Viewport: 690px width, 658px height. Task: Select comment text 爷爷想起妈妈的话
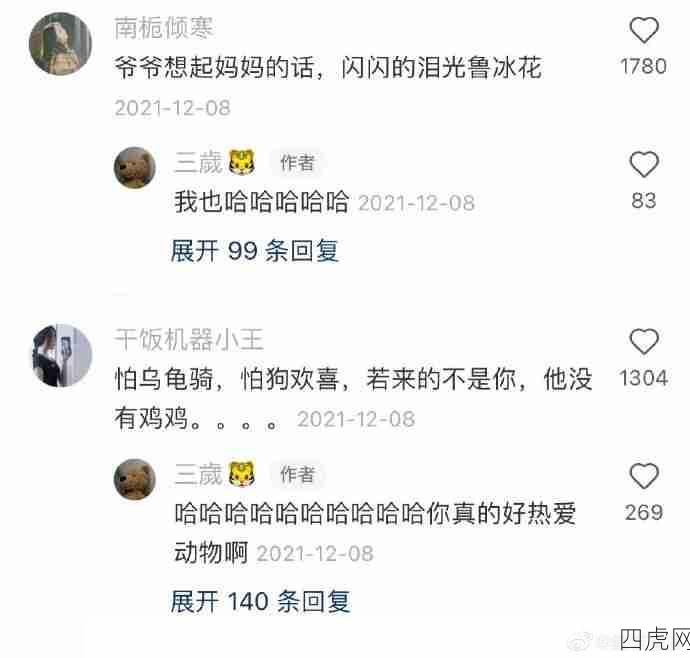pyautogui.click(x=214, y=68)
